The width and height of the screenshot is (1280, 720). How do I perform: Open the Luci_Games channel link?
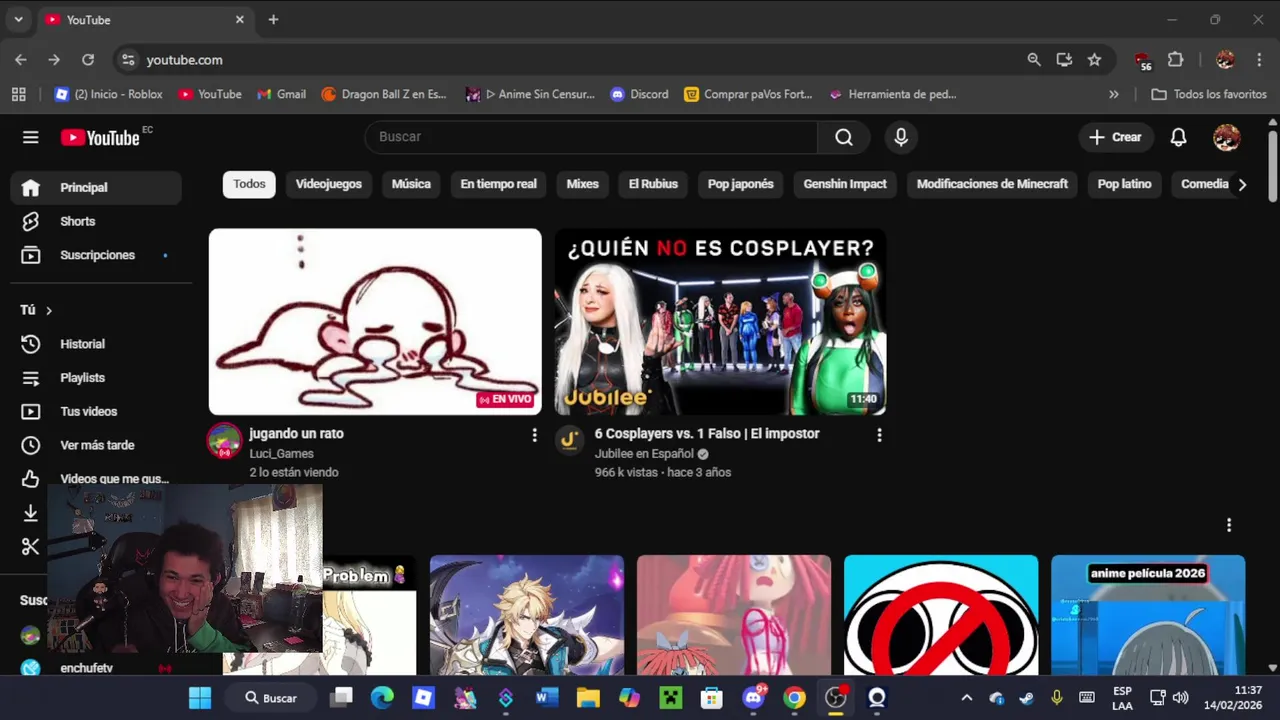pos(281,454)
